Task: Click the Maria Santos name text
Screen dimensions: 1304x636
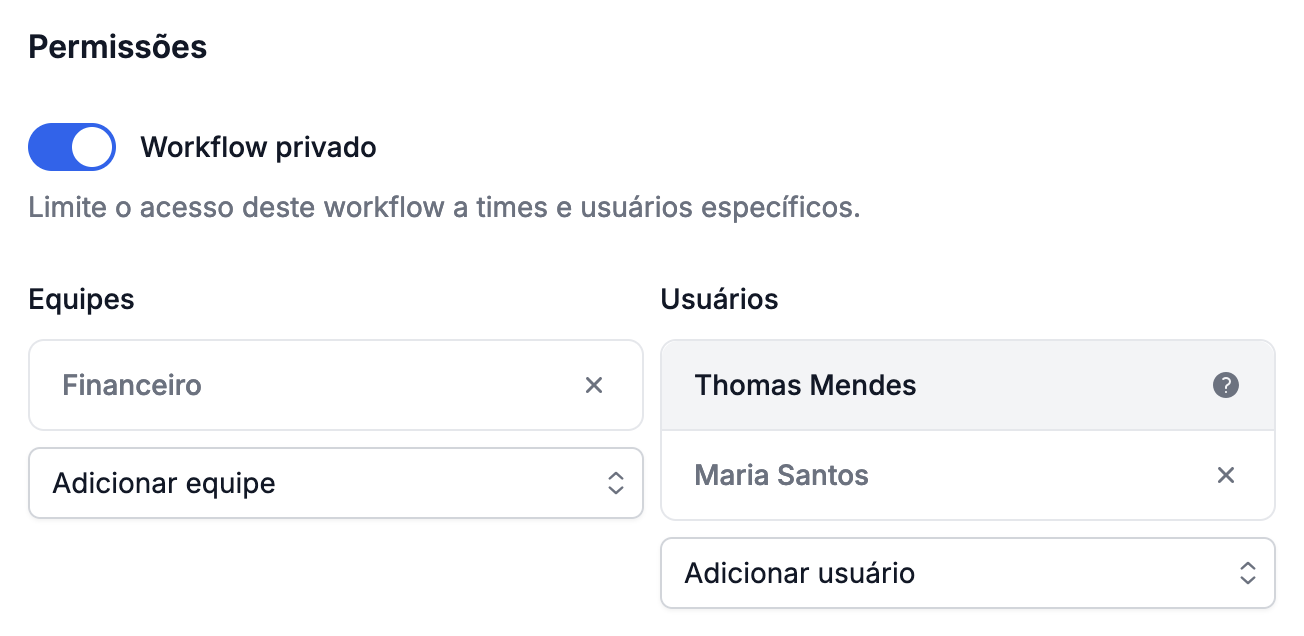Action: 782,475
